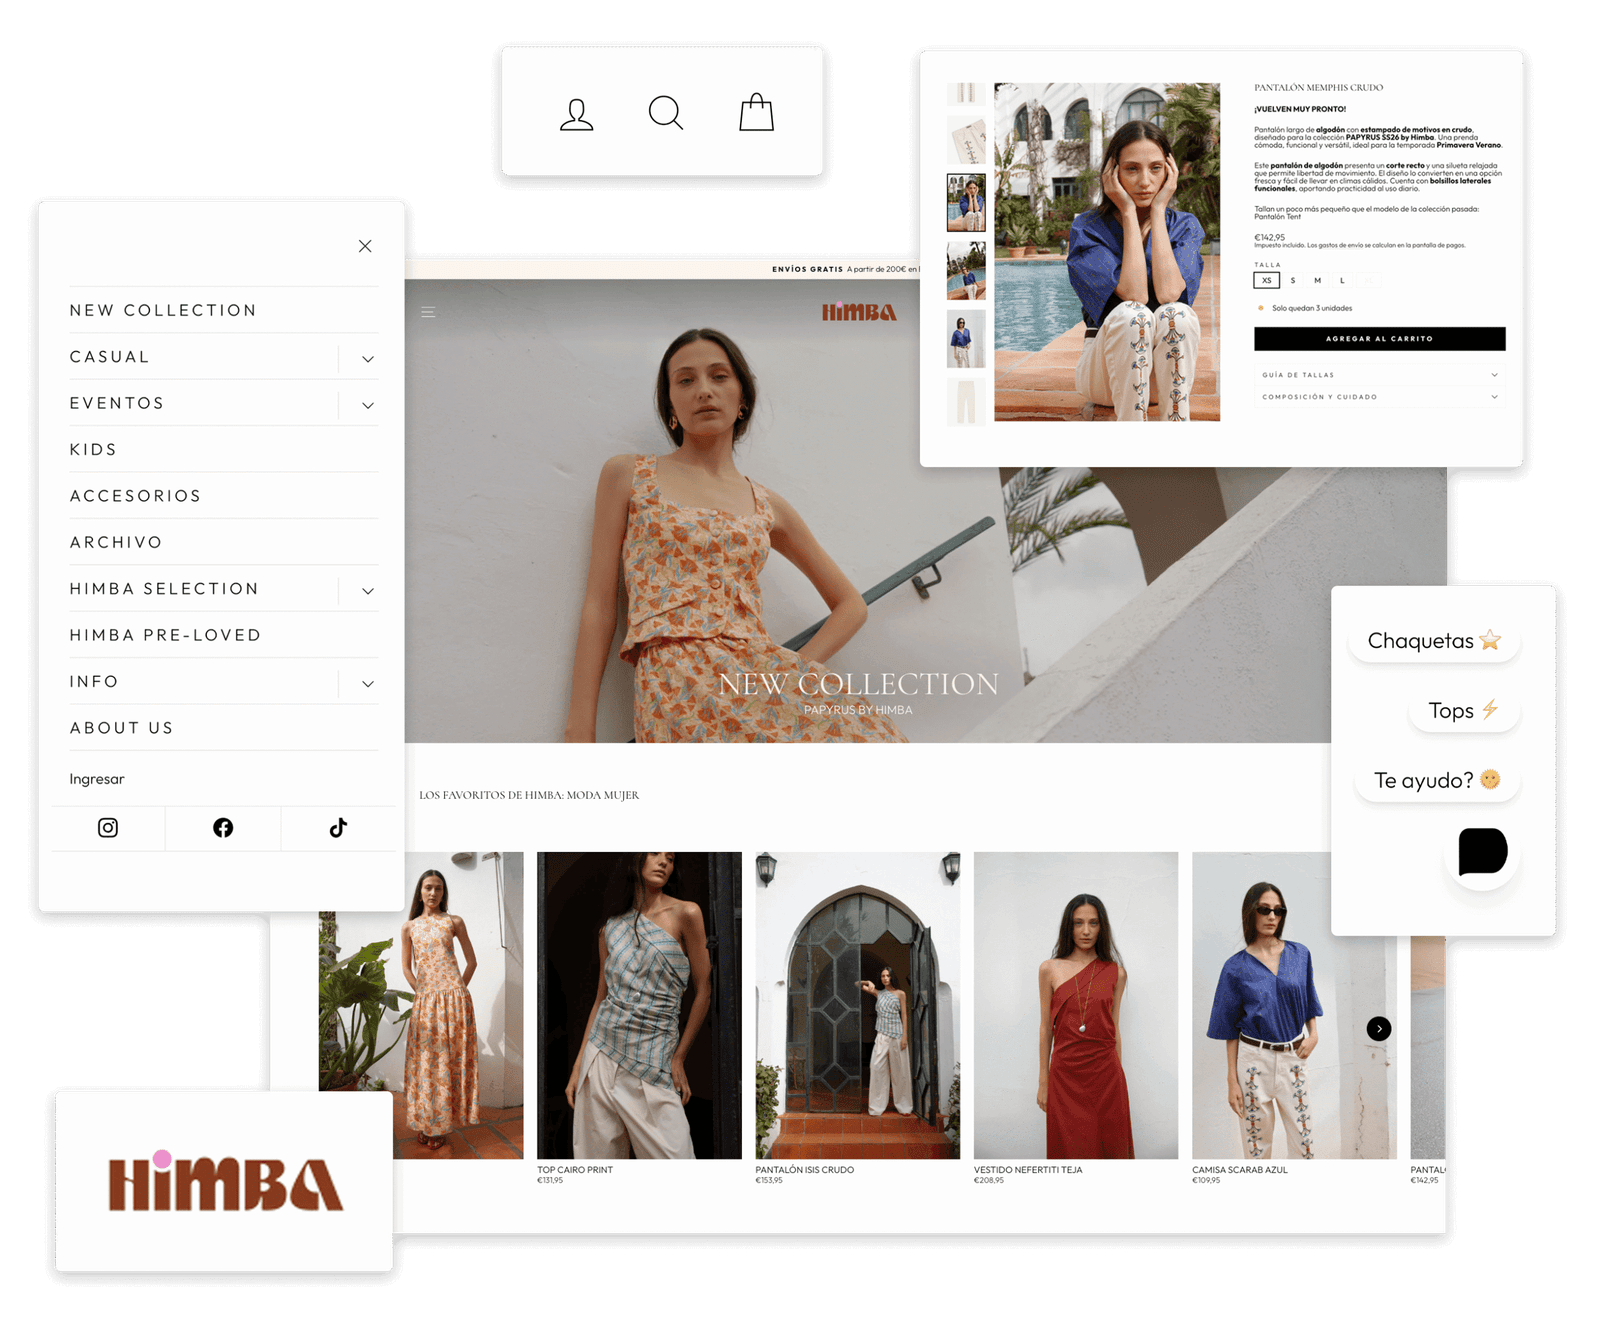1600x1324 pixels.
Task: Open HIMBA PRE-LOVED menu entry
Action: point(165,635)
